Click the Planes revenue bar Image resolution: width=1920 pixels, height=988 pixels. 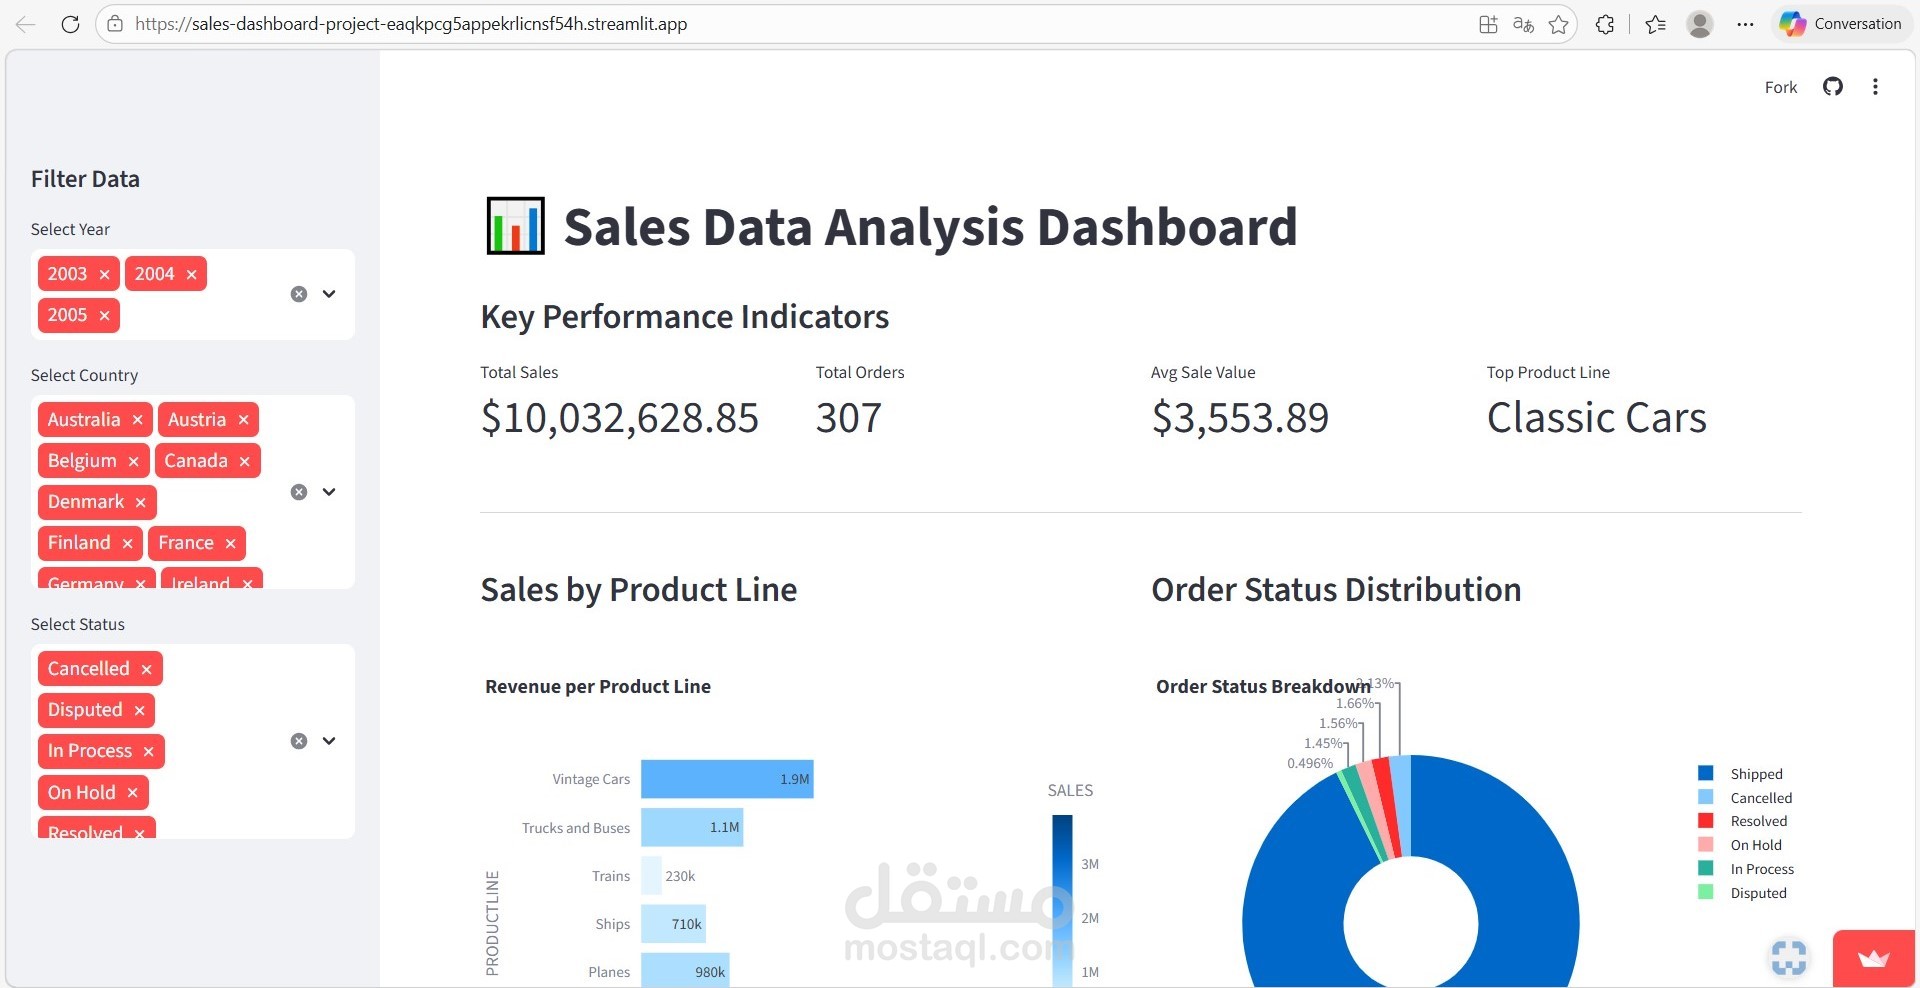click(x=685, y=970)
